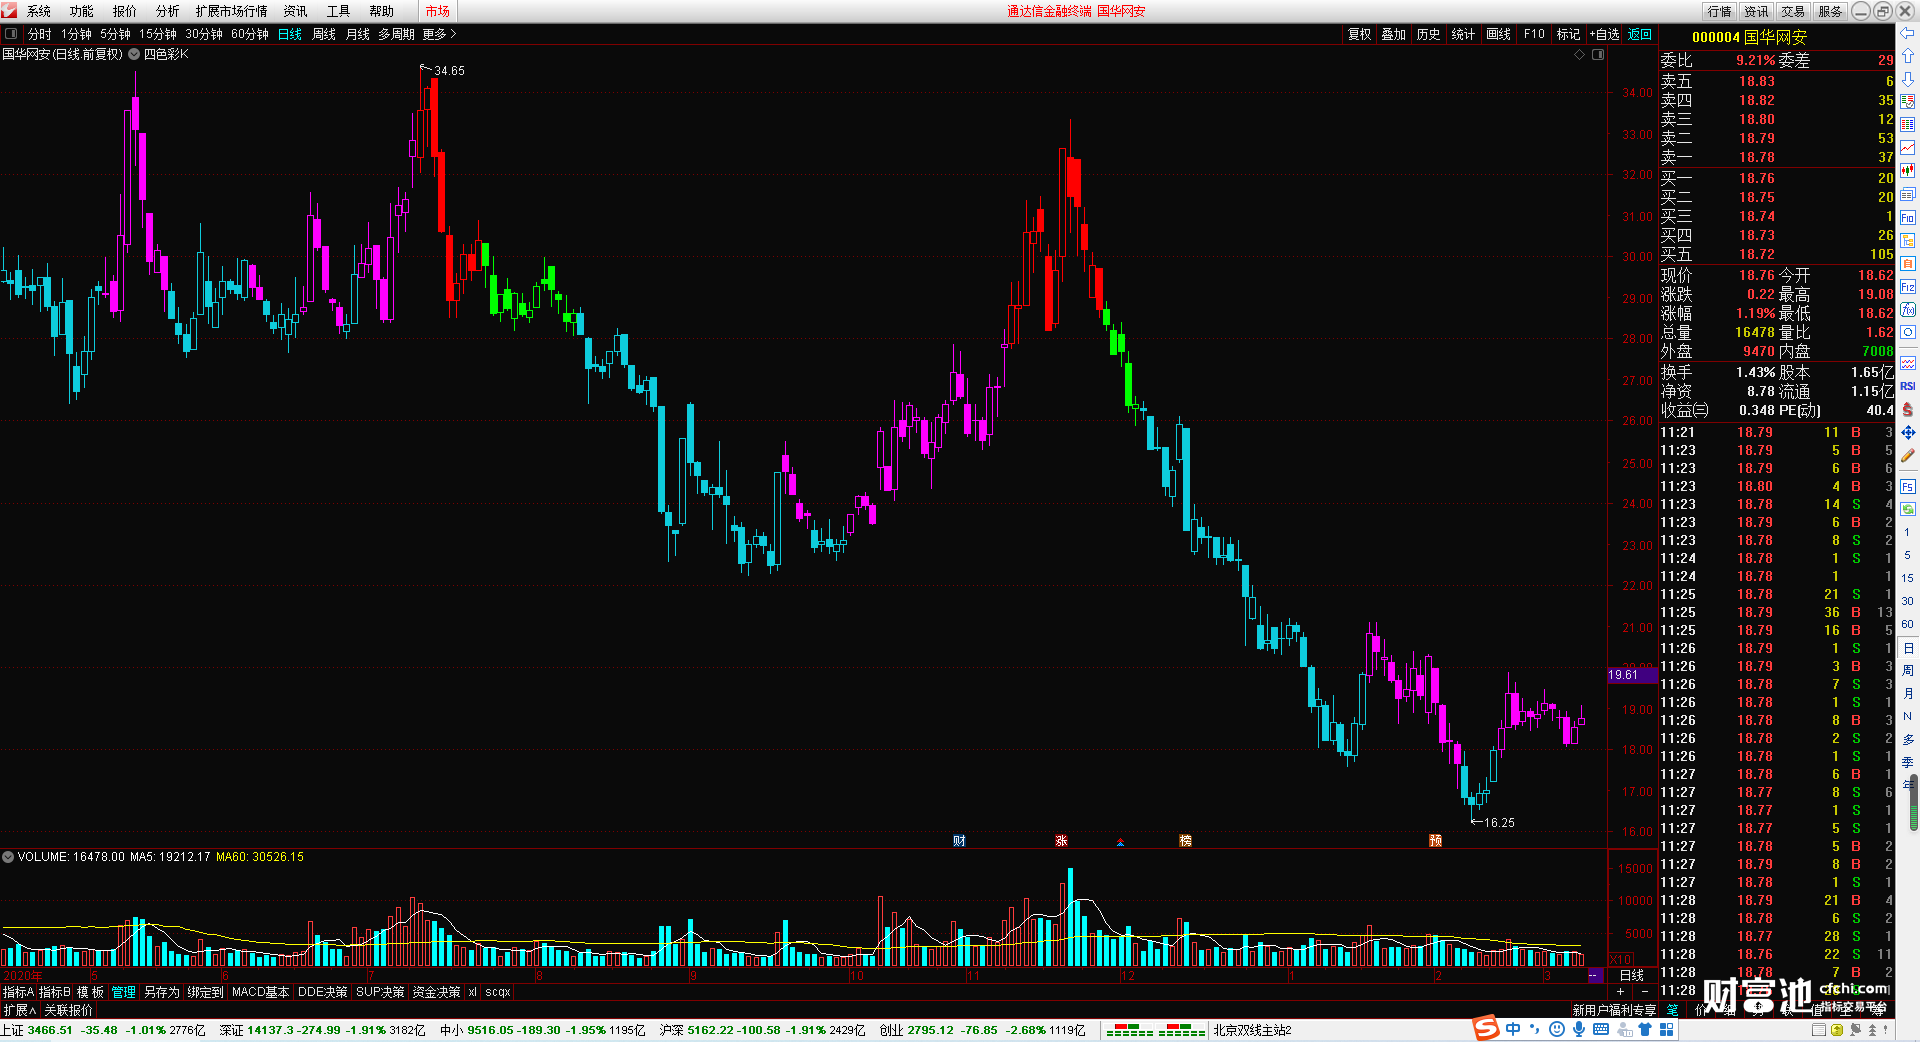Click the Sogou skin shirt icon
Image resolution: width=1920 pixels, height=1042 pixels.
[1645, 1029]
